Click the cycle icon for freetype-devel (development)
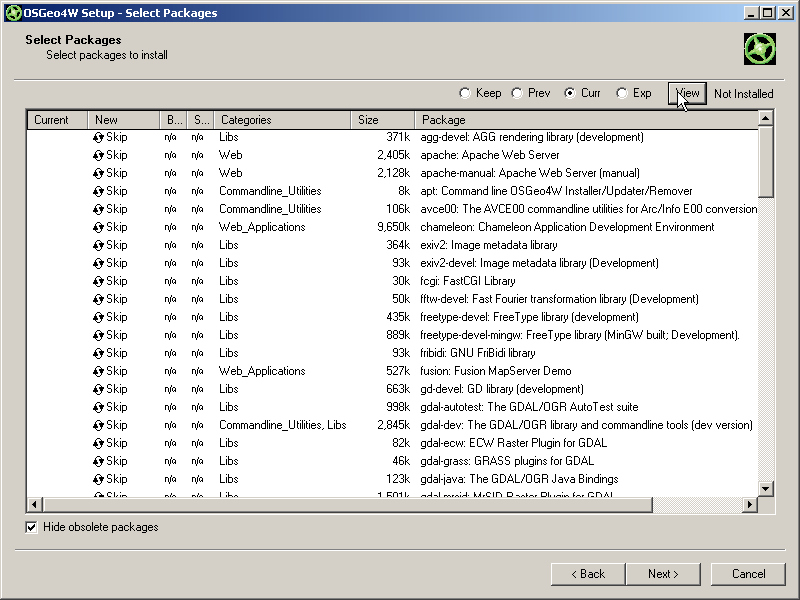Viewport: 800px width, 600px height. [98, 317]
